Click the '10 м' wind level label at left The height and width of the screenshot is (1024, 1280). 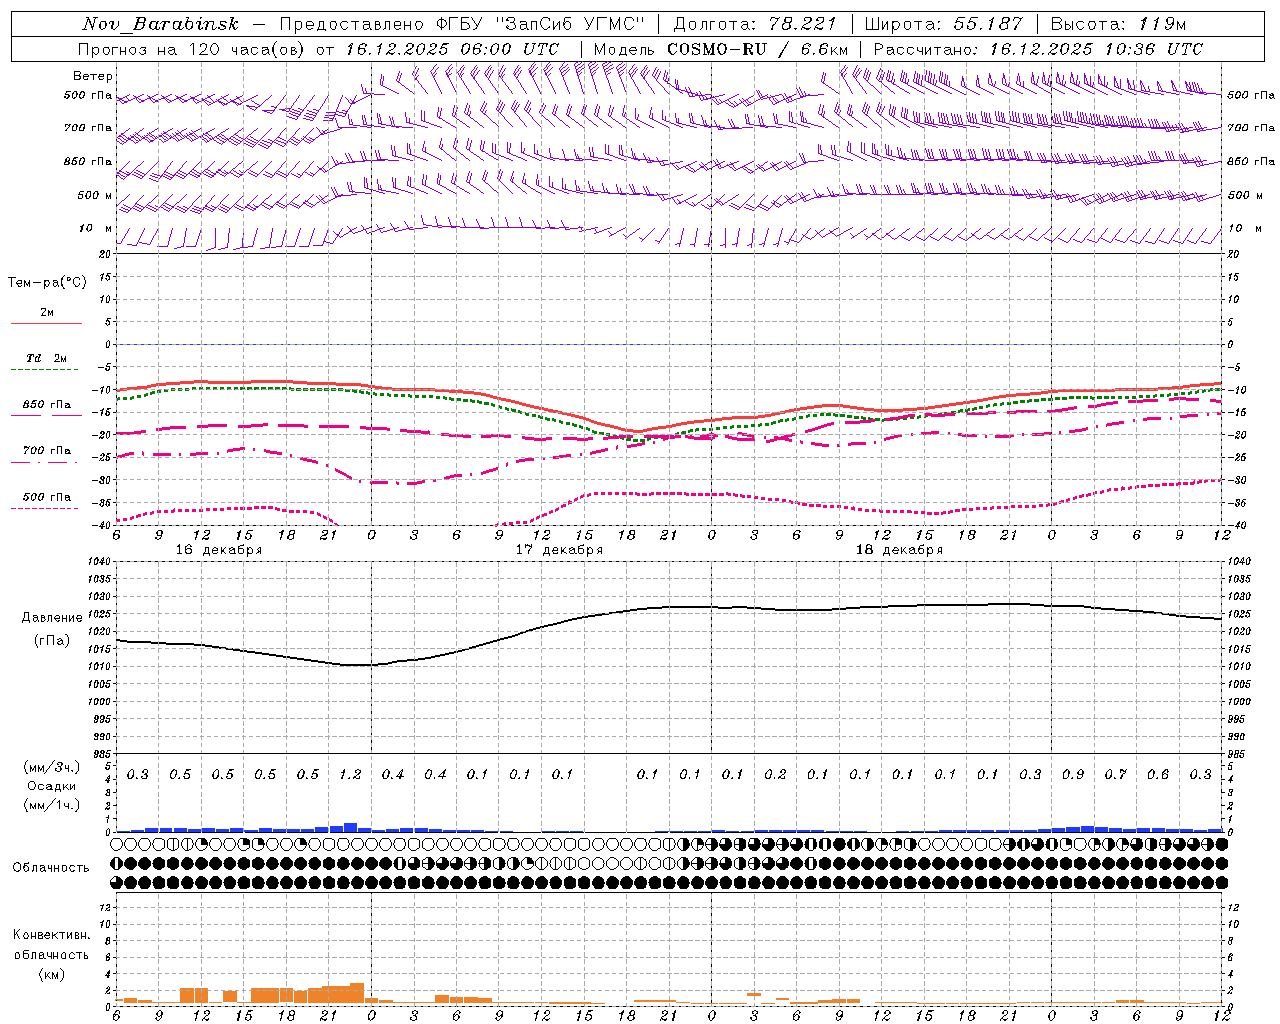pyautogui.click(x=95, y=229)
